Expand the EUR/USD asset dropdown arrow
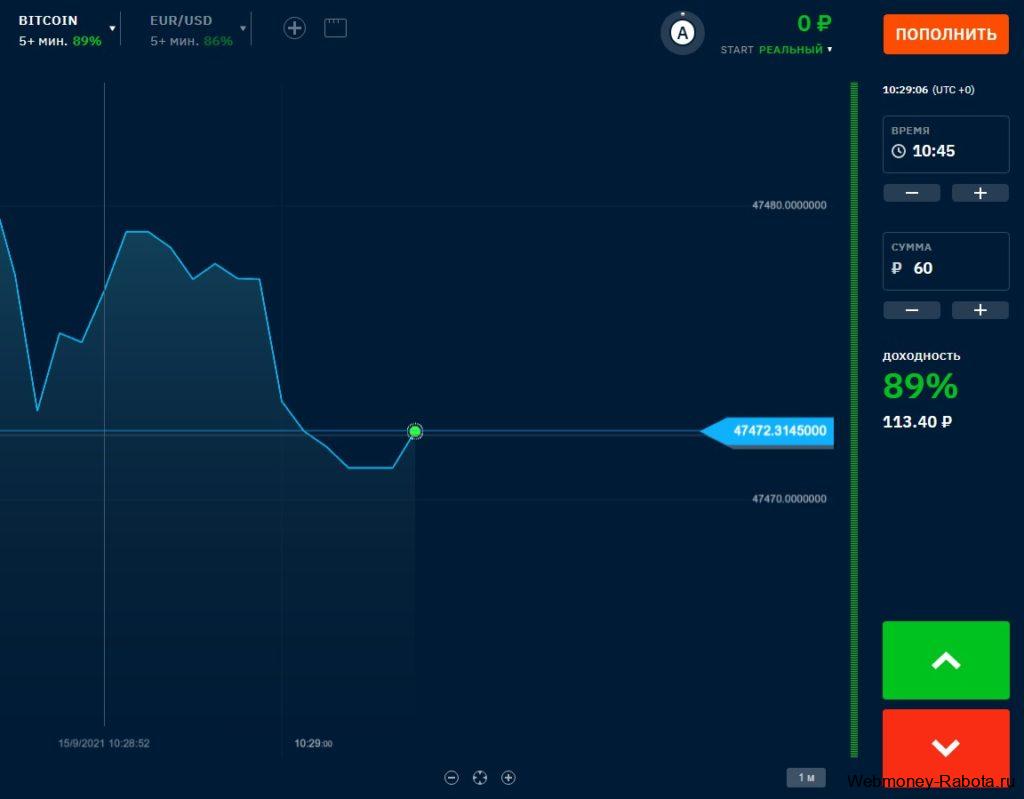1024x799 pixels. [243, 29]
